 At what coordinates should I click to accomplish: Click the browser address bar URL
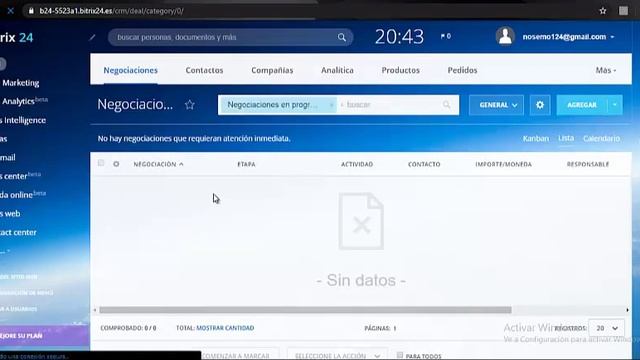(111, 11)
